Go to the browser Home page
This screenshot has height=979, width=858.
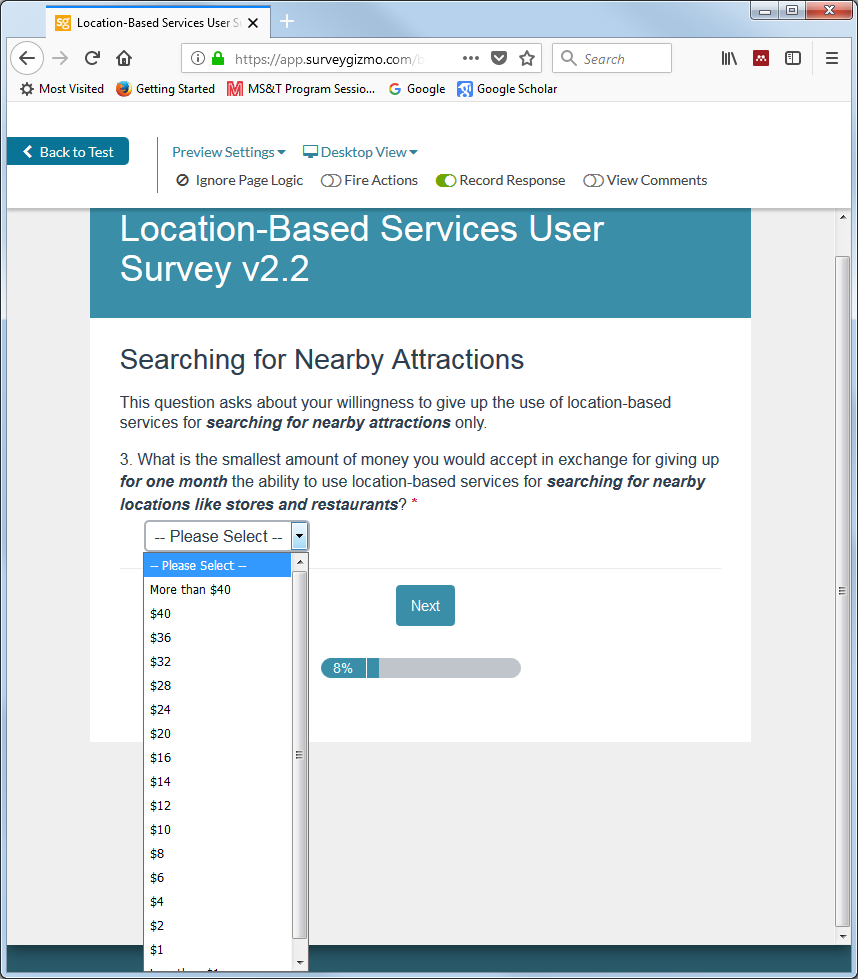coord(124,59)
